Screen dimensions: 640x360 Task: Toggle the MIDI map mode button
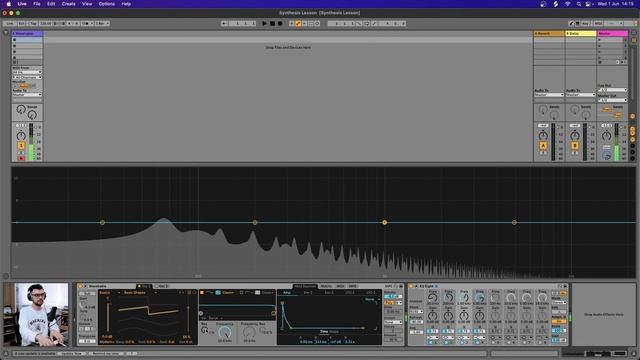click(598, 24)
